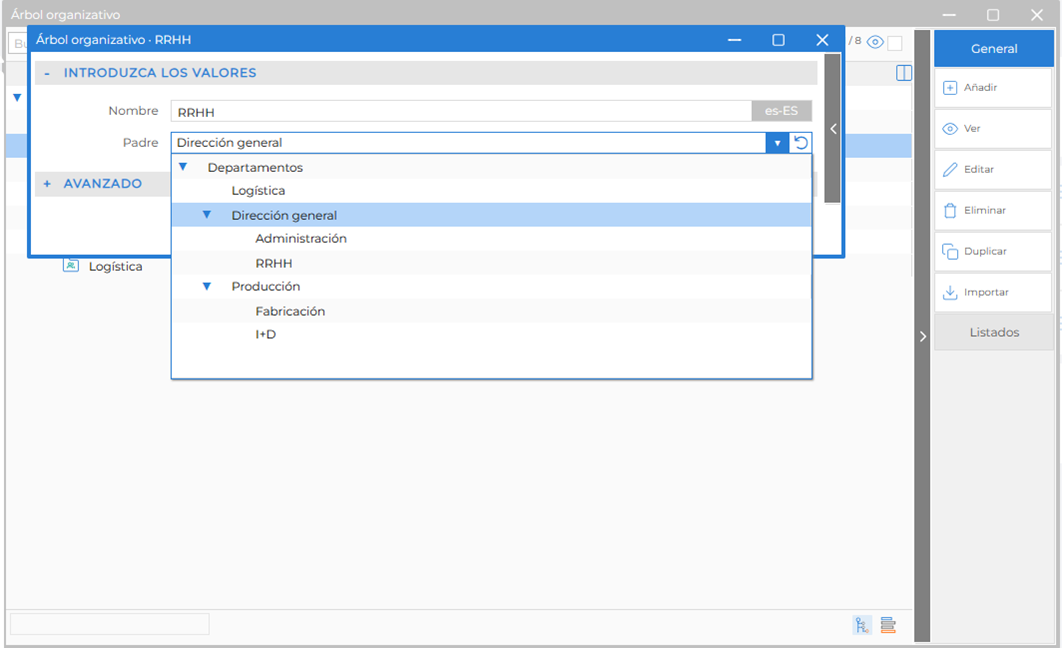Open the Listados tab
The height and width of the screenshot is (648, 1062).
[994, 332]
